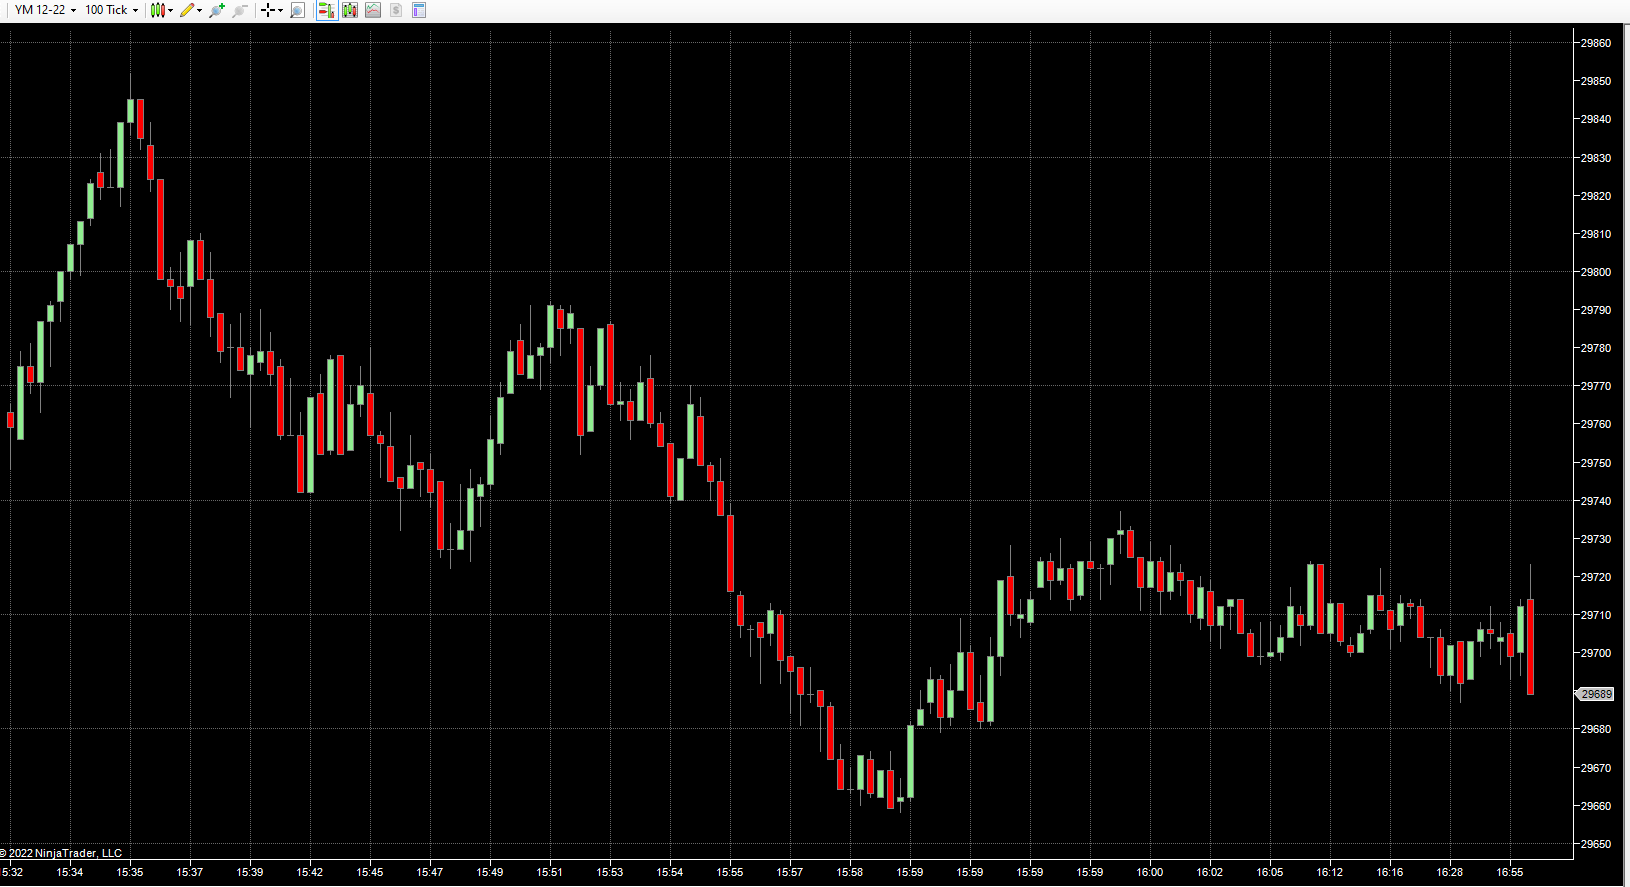Select the pencil drawing tools icon
Screen dimensions: 1630x887
pyautogui.click(x=187, y=10)
